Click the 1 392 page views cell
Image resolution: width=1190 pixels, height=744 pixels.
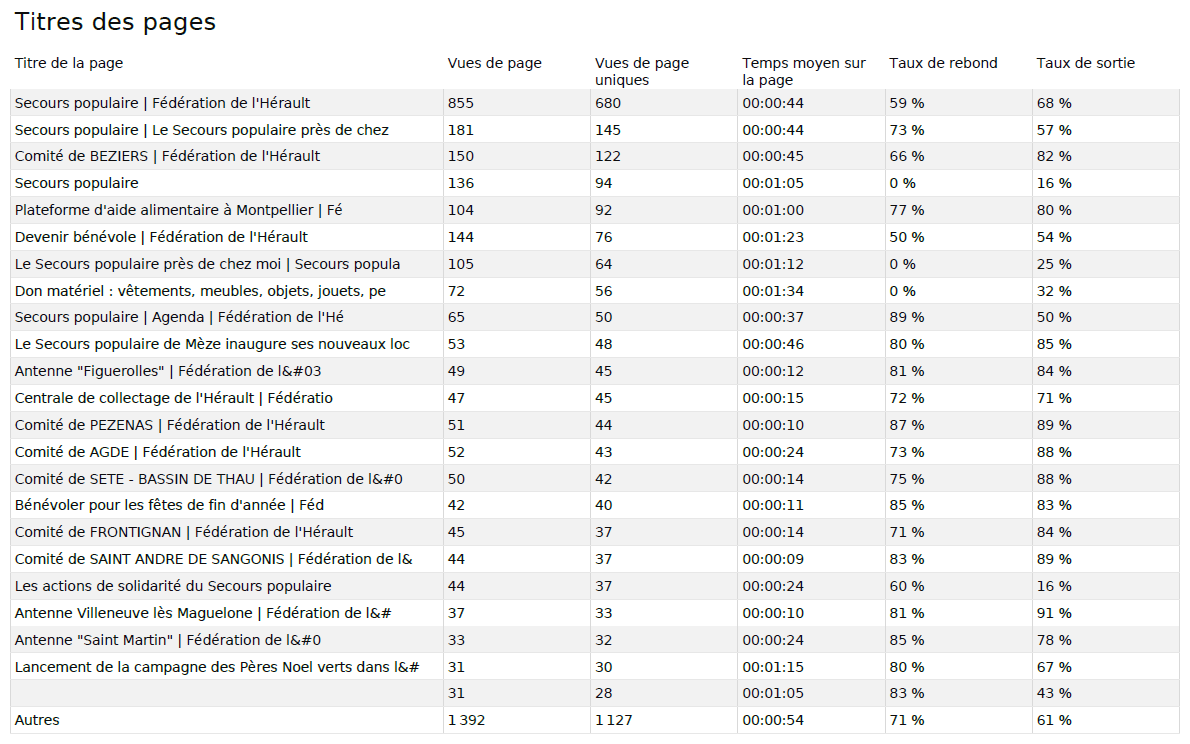point(467,720)
